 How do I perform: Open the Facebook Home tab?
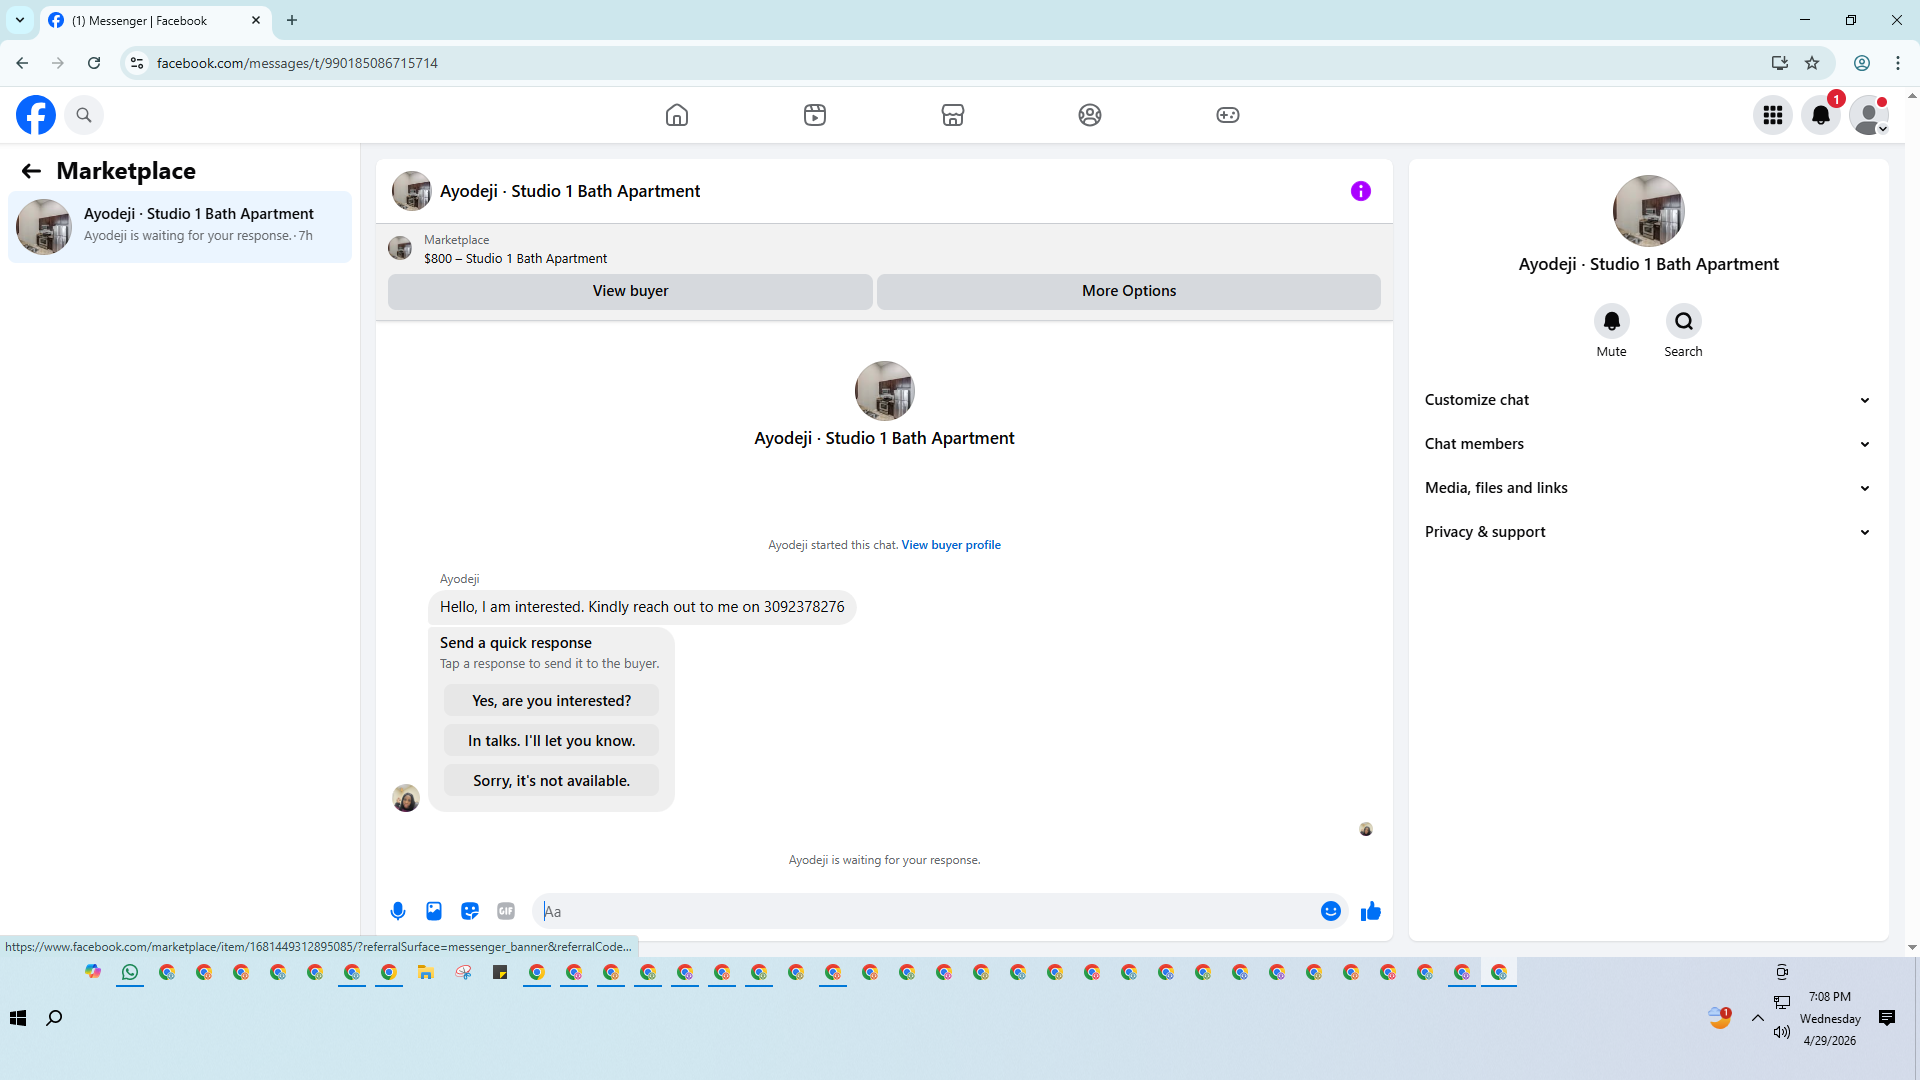click(677, 115)
